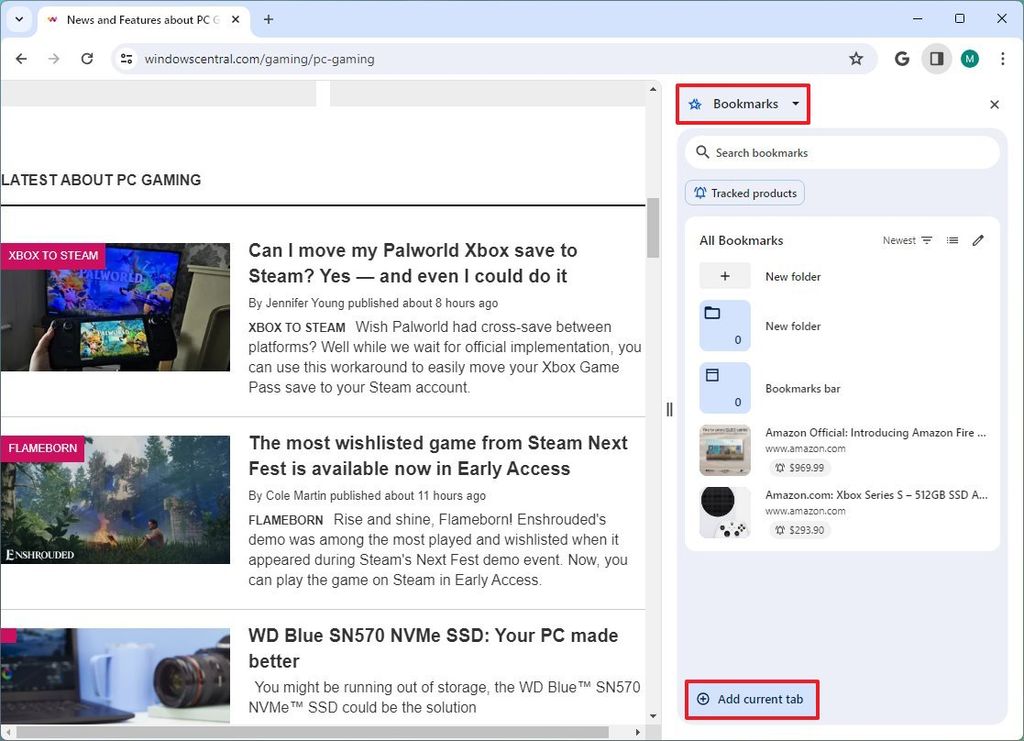The image size is (1024, 741).
Task: Toggle the Chrome side panel icon
Action: [x=937, y=59]
